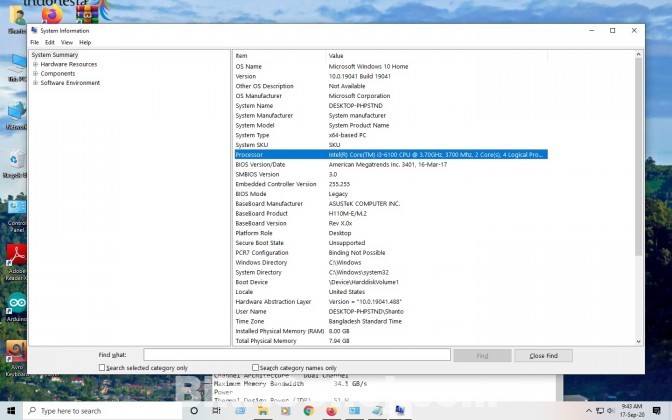This screenshot has height=420, width=672.
Task: Expand the Hardware Resources tree node
Action: (x=36, y=64)
